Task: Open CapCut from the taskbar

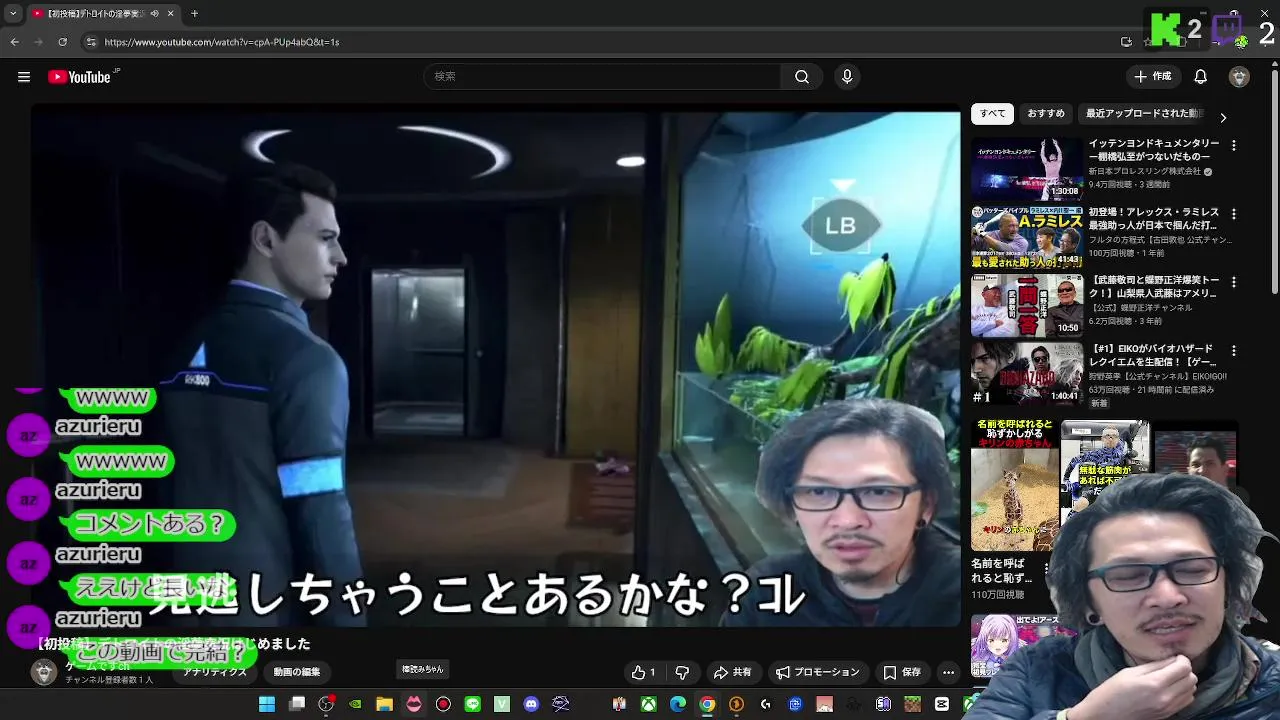Action: pyautogui.click(x=942, y=704)
